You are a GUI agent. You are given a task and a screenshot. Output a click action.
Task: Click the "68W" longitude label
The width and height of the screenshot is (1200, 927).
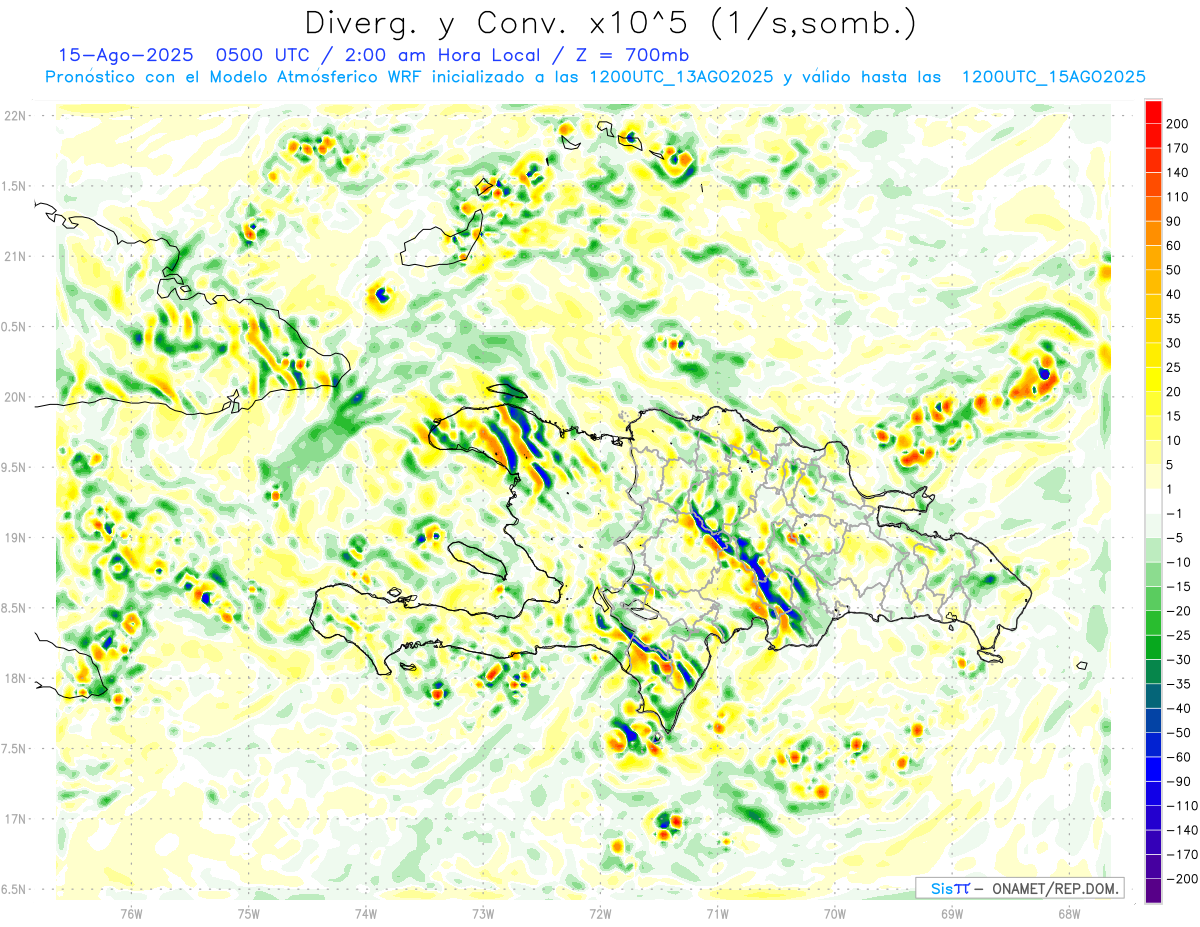click(x=1069, y=913)
